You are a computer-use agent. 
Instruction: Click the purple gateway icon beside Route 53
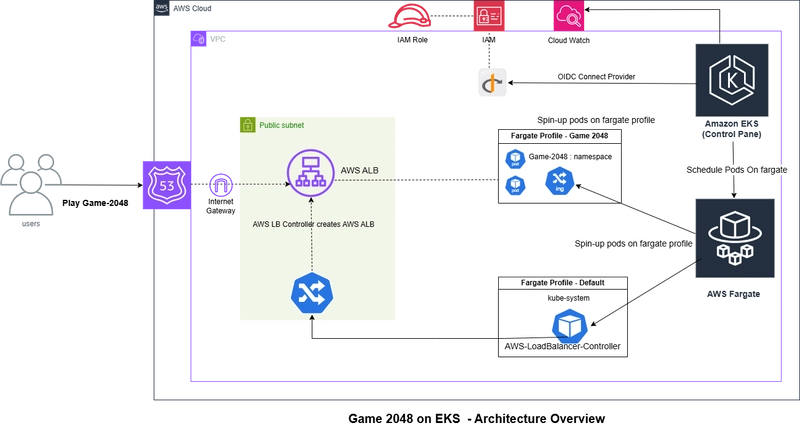[218, 184]
